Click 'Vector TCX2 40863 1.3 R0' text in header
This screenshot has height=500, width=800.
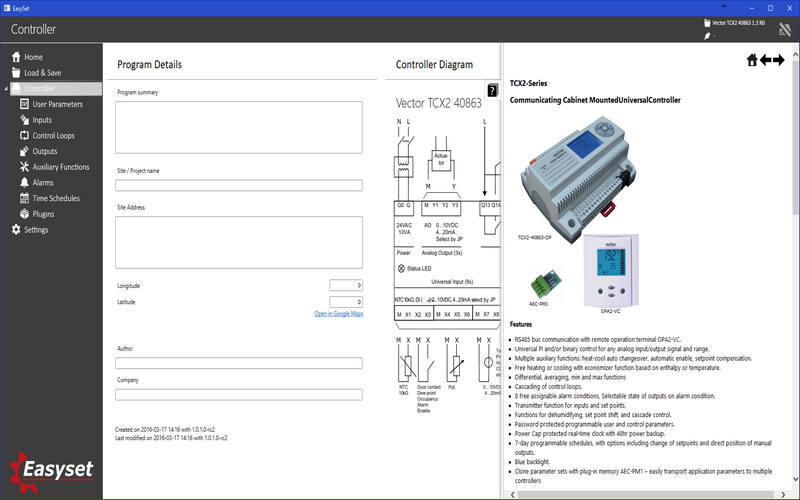click(x=738, y=23)
